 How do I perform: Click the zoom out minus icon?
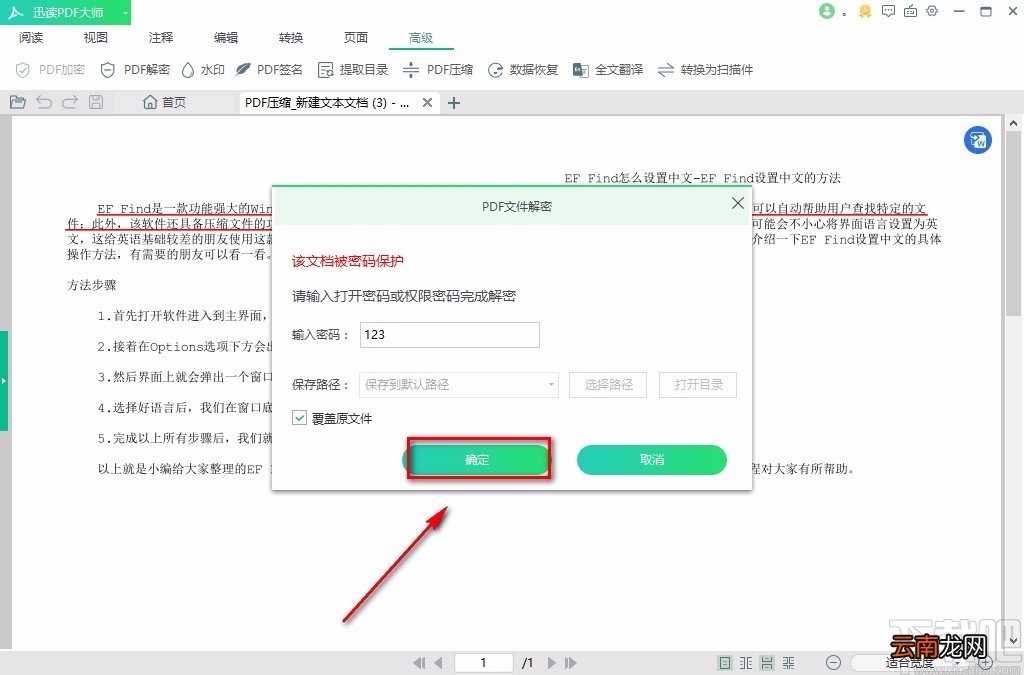pos(833,663)
